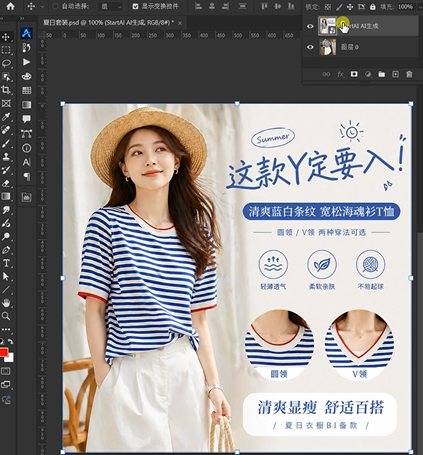Viewport: 423px width, 455px height.
Task: Click the Home icon in options bar
Action: [10, 6]
